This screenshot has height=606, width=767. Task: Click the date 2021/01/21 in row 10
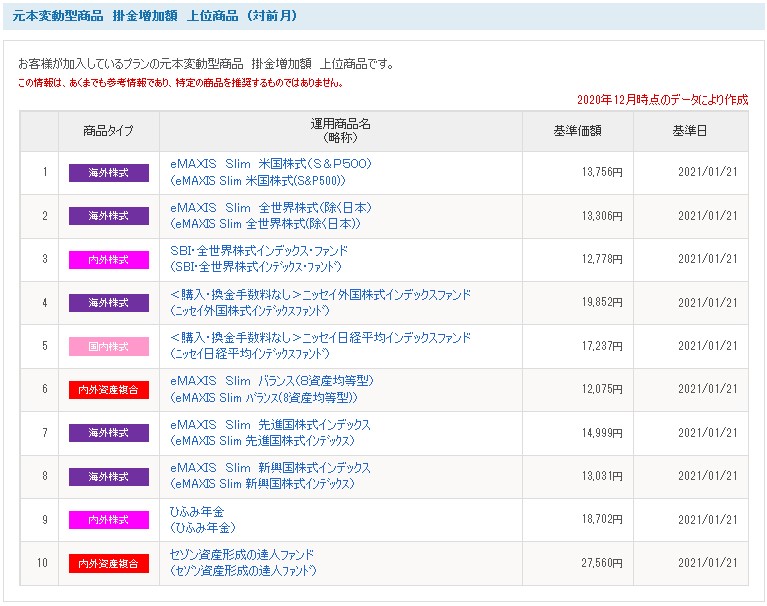[707, 562]
